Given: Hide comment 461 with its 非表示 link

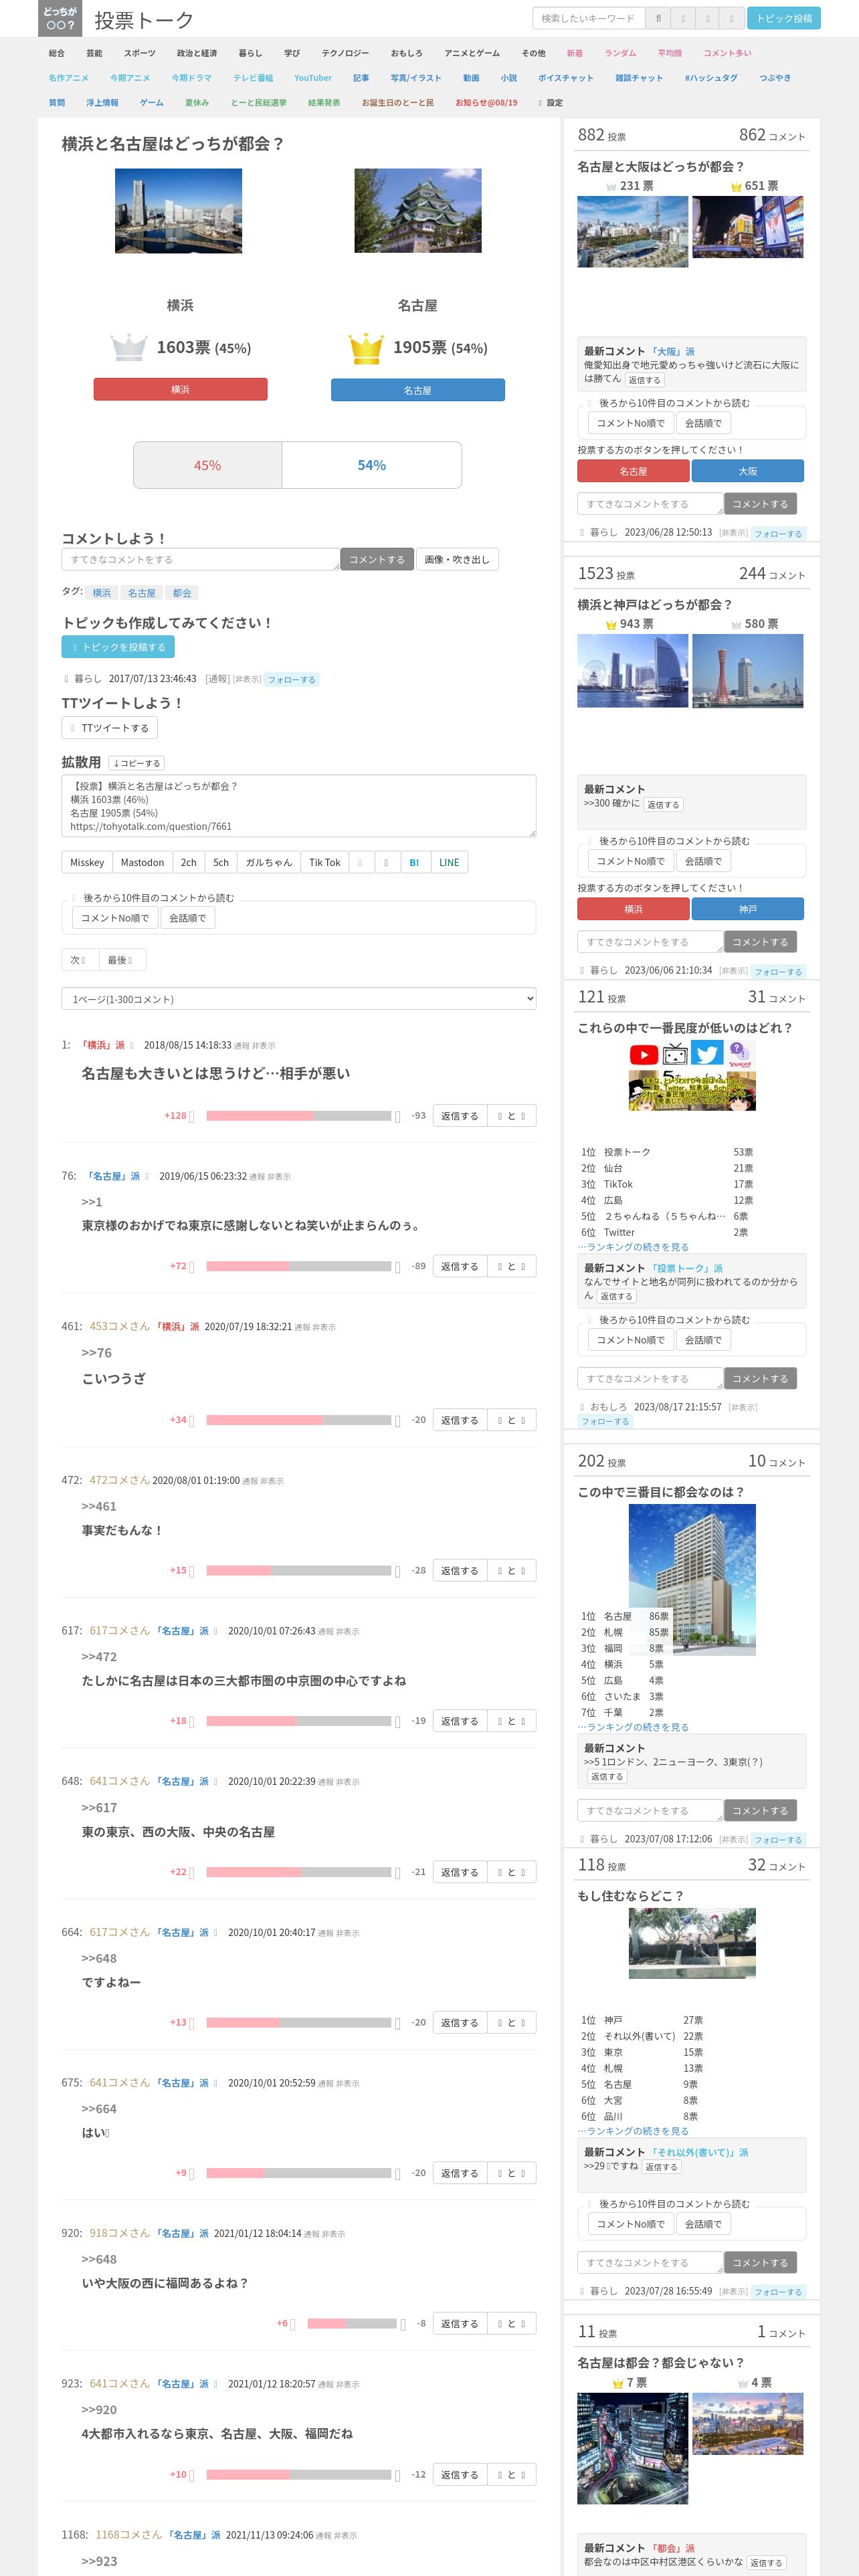Looking at the screenshot, I should pyautogui.click(x=324, y=1327).
